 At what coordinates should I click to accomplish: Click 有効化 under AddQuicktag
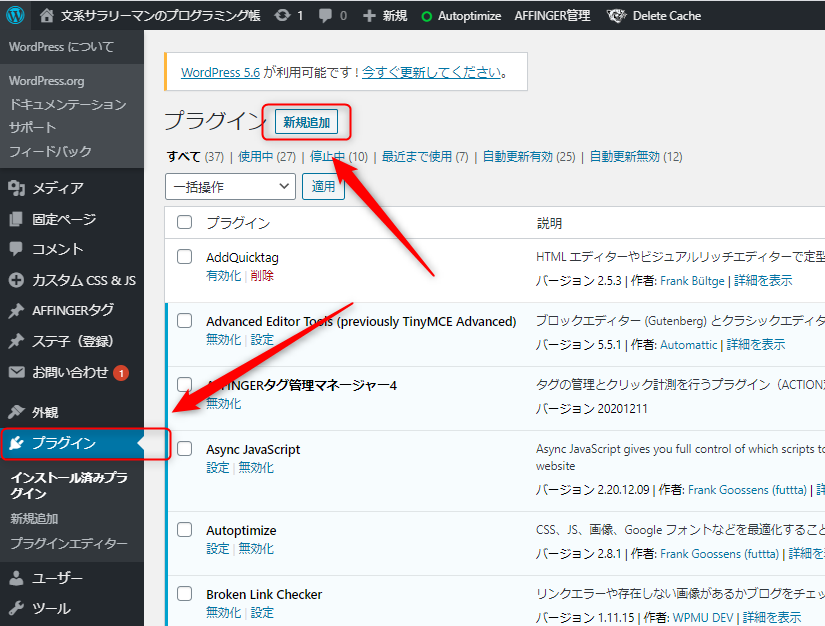[224, 276]
